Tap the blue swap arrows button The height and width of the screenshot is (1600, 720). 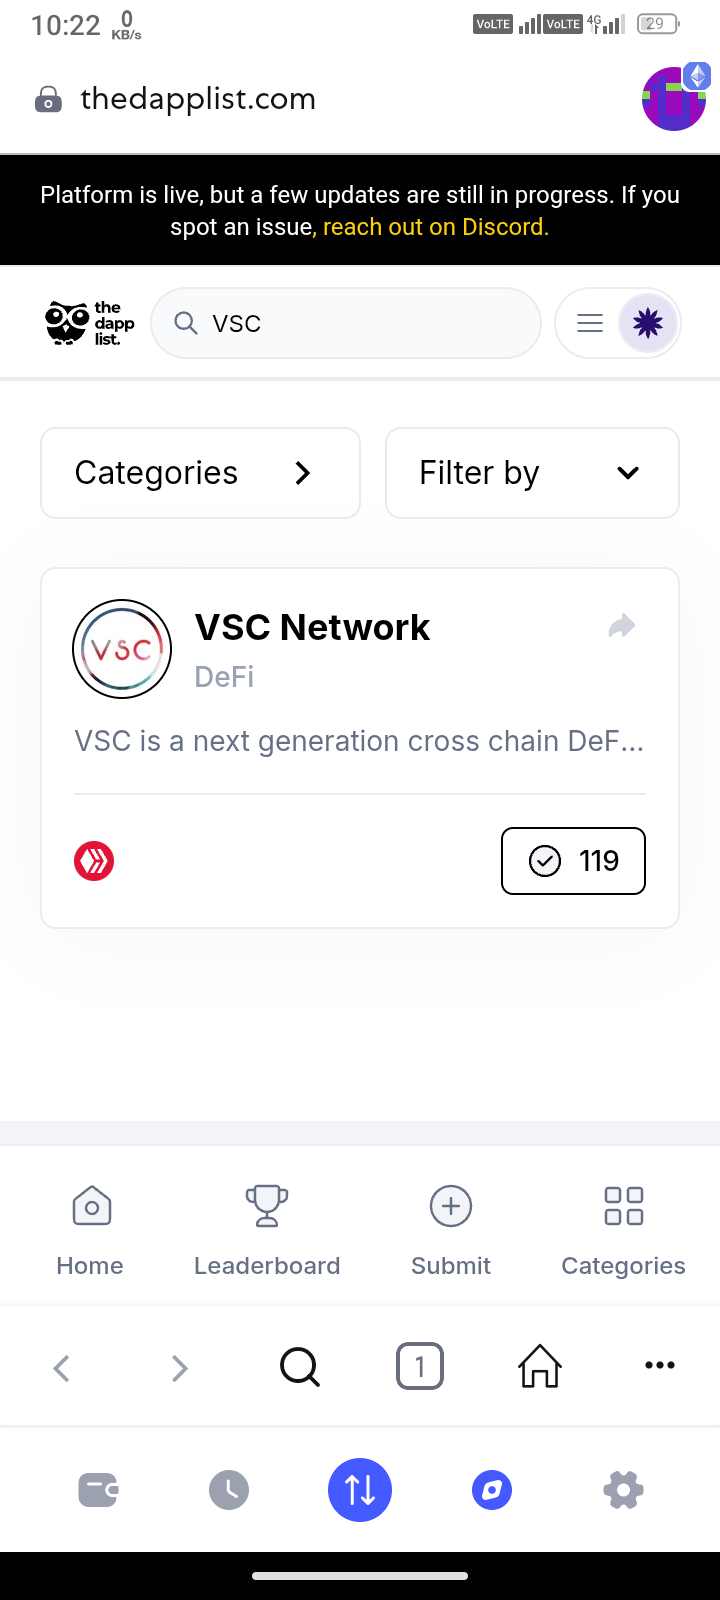click(x=360, y=1490)
